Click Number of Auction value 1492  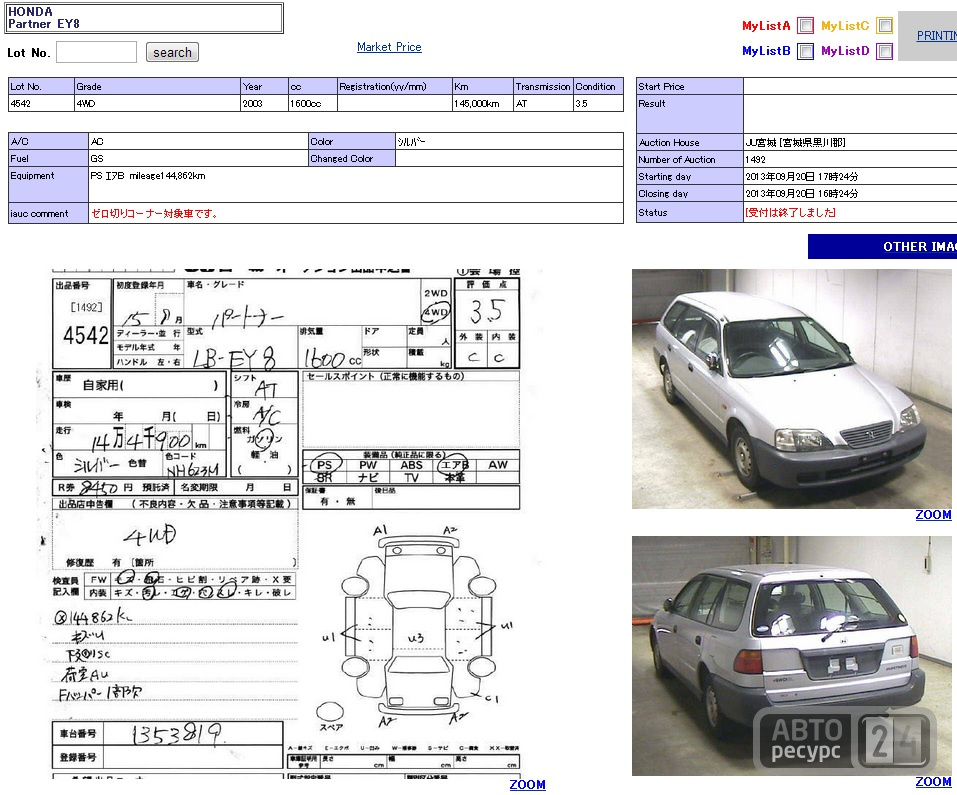[755, 159]
